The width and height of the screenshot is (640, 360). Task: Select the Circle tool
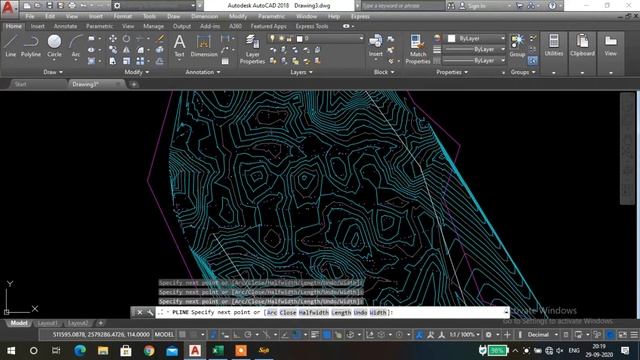[x=54, y=45]
